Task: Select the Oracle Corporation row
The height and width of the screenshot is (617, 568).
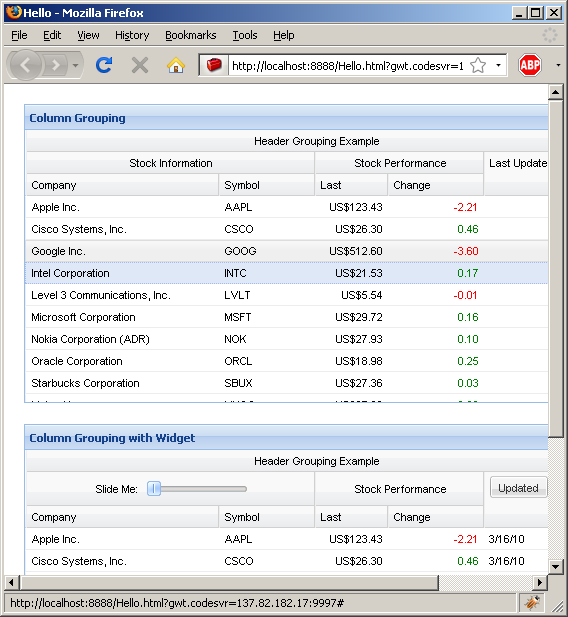Action: (287, 361)
